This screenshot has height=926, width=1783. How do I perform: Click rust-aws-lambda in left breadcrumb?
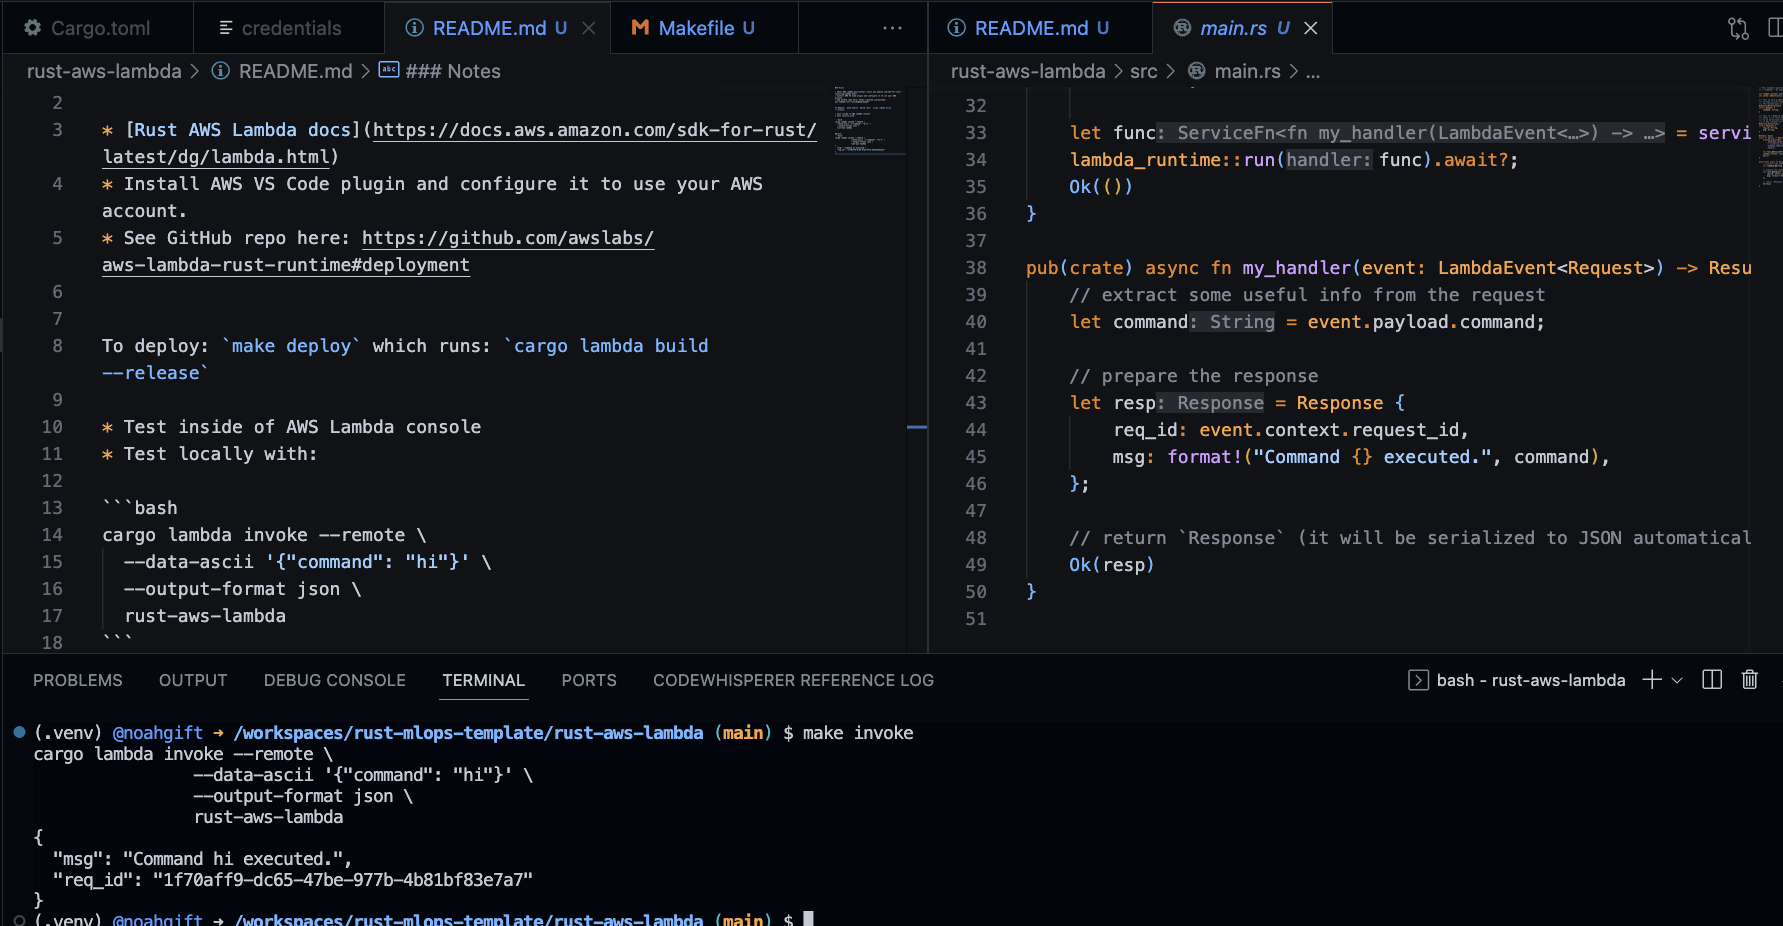coord(104,71)
